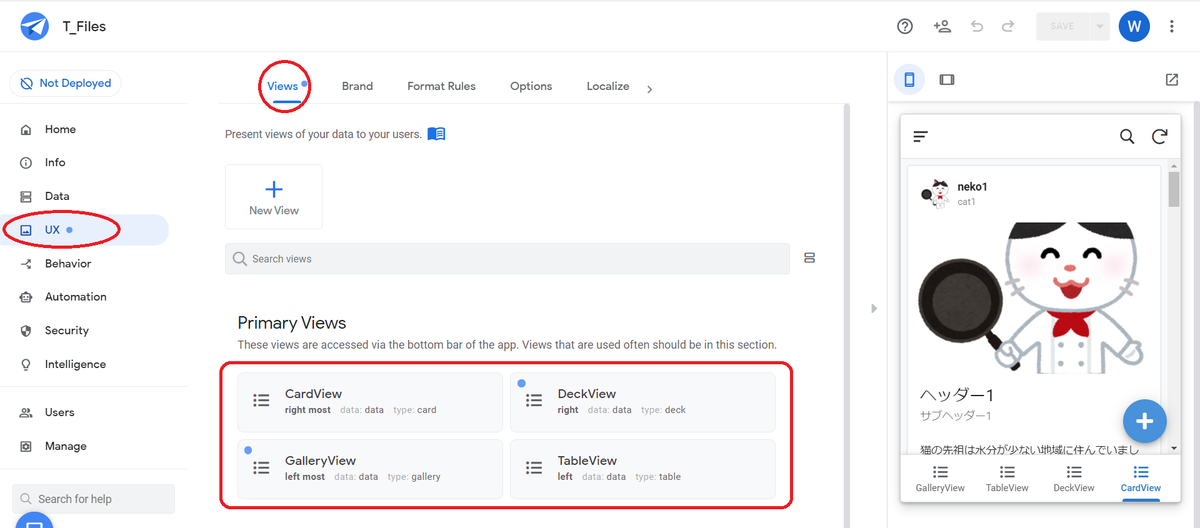Open the Views tab
Screen dimensions: 1200x528
tap(283, 86)
